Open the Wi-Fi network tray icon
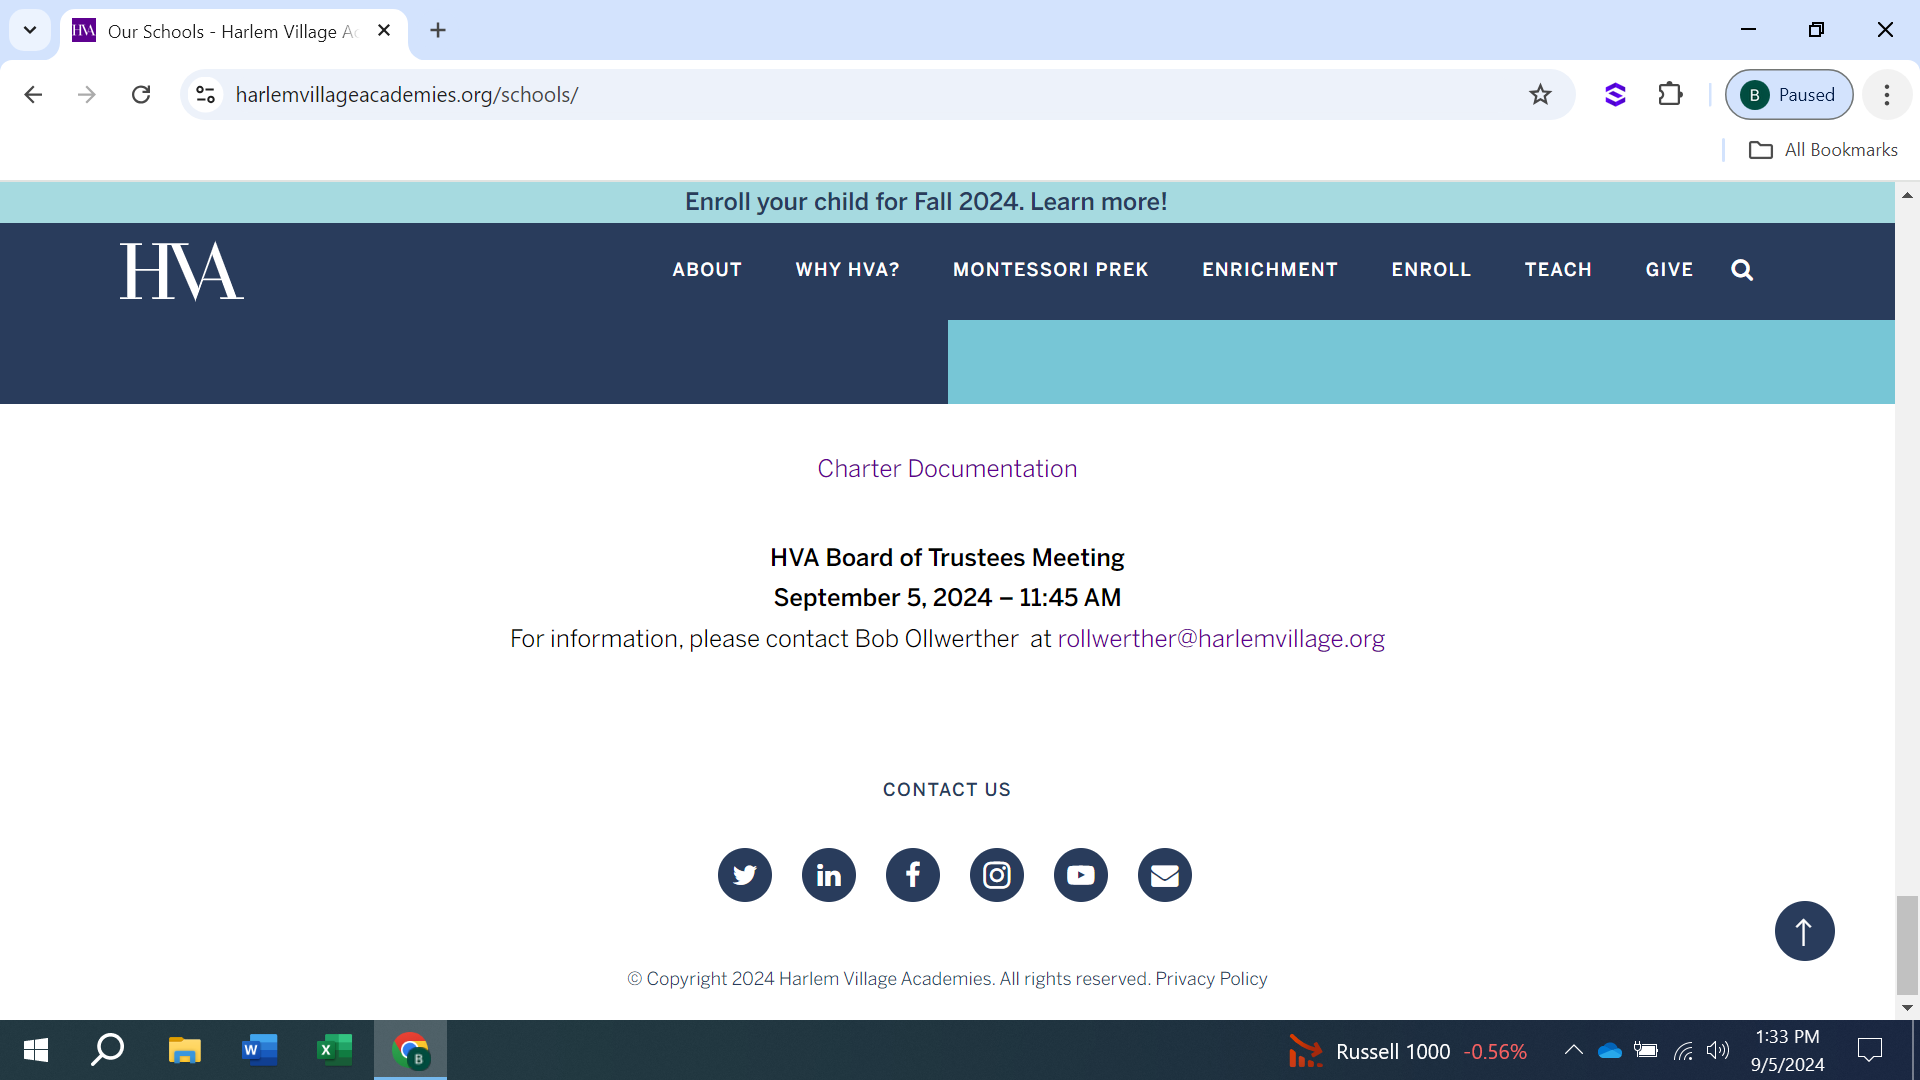The width and height of the screenshot is (1920, 1080). tap(1684, 1050)
